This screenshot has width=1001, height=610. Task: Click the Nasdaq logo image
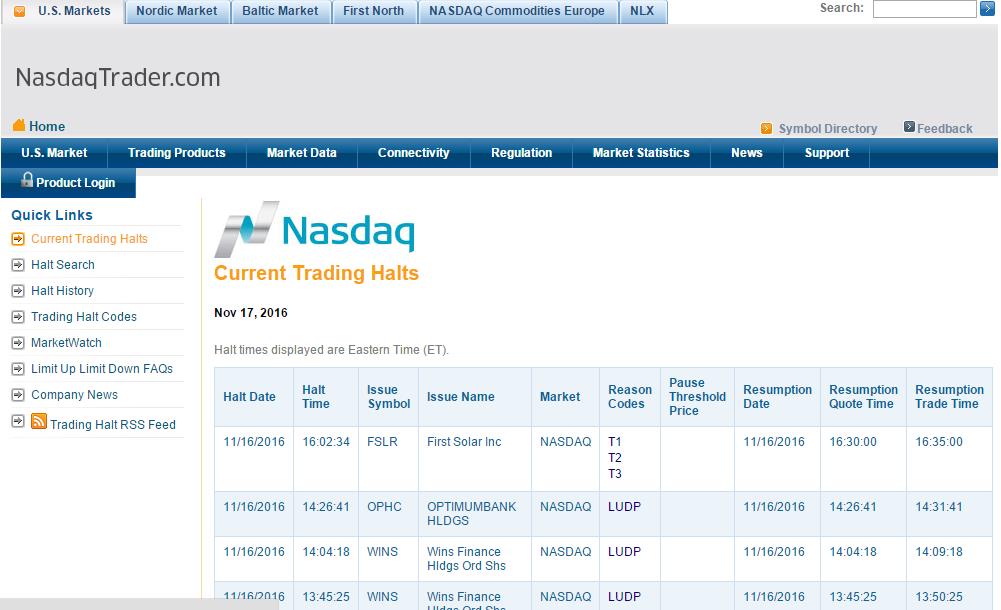315,228
